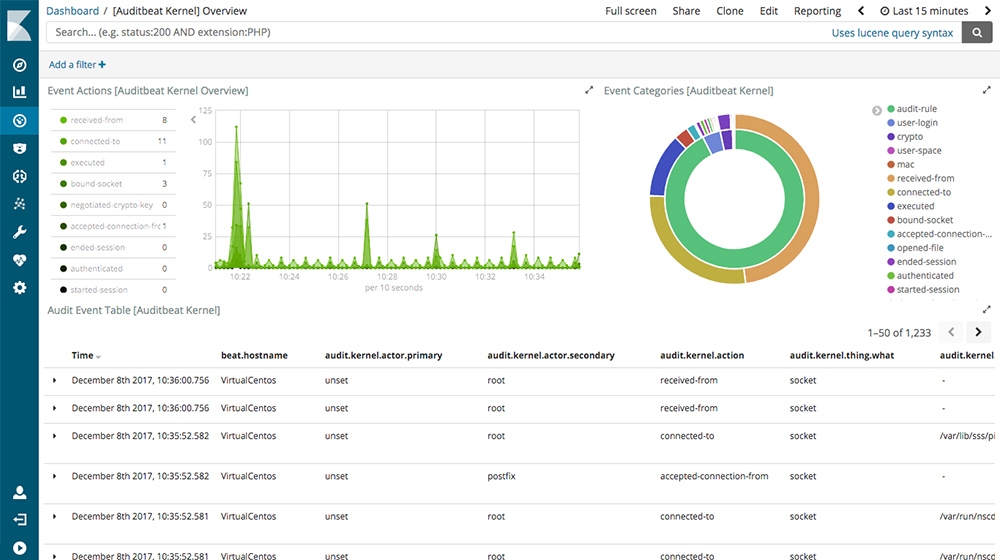Go to previous page of audit events
This screenshot has width=1000, height=560.
951,332
